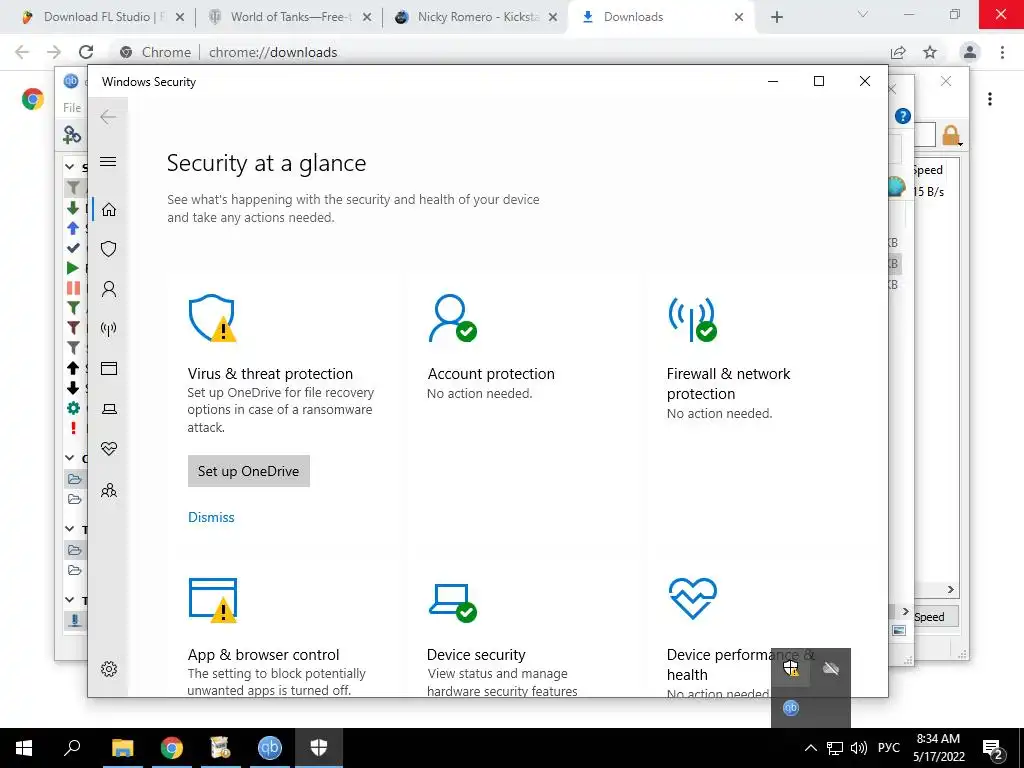This screenshot has height=768, width=1024.
Task: Click qBittorrent add torrent link icon
Action: pyautogui.click(x=72, y=135)
